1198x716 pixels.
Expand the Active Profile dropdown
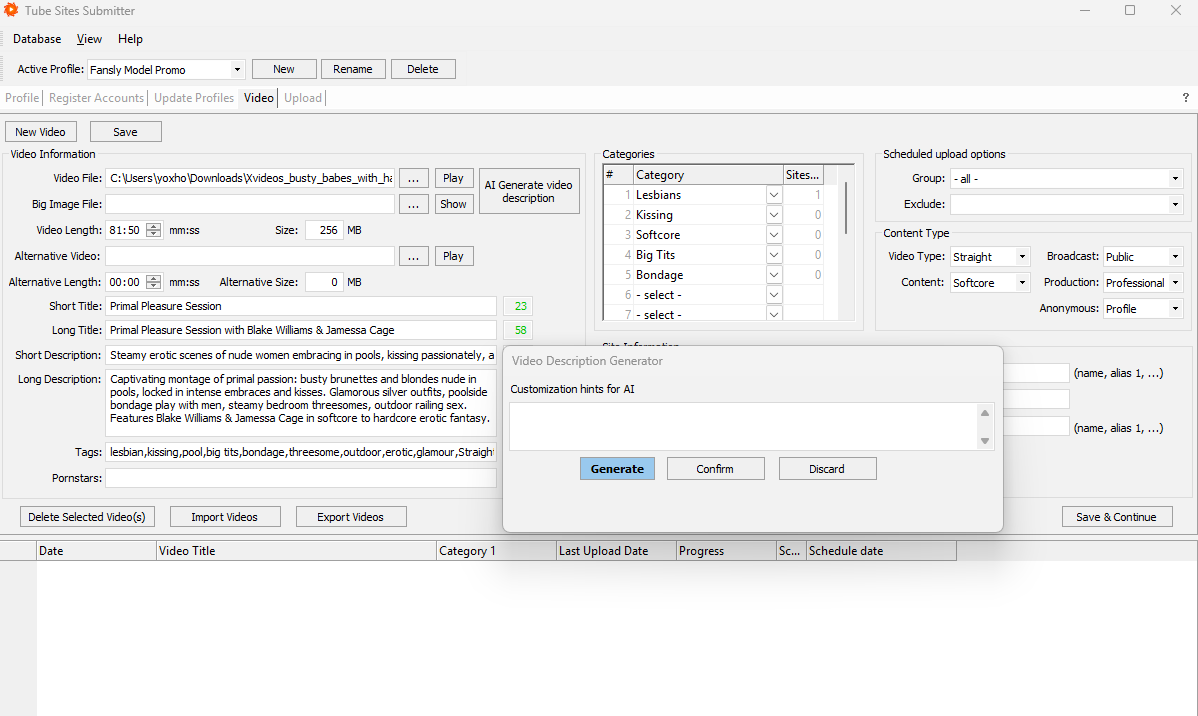pos(237,70)
